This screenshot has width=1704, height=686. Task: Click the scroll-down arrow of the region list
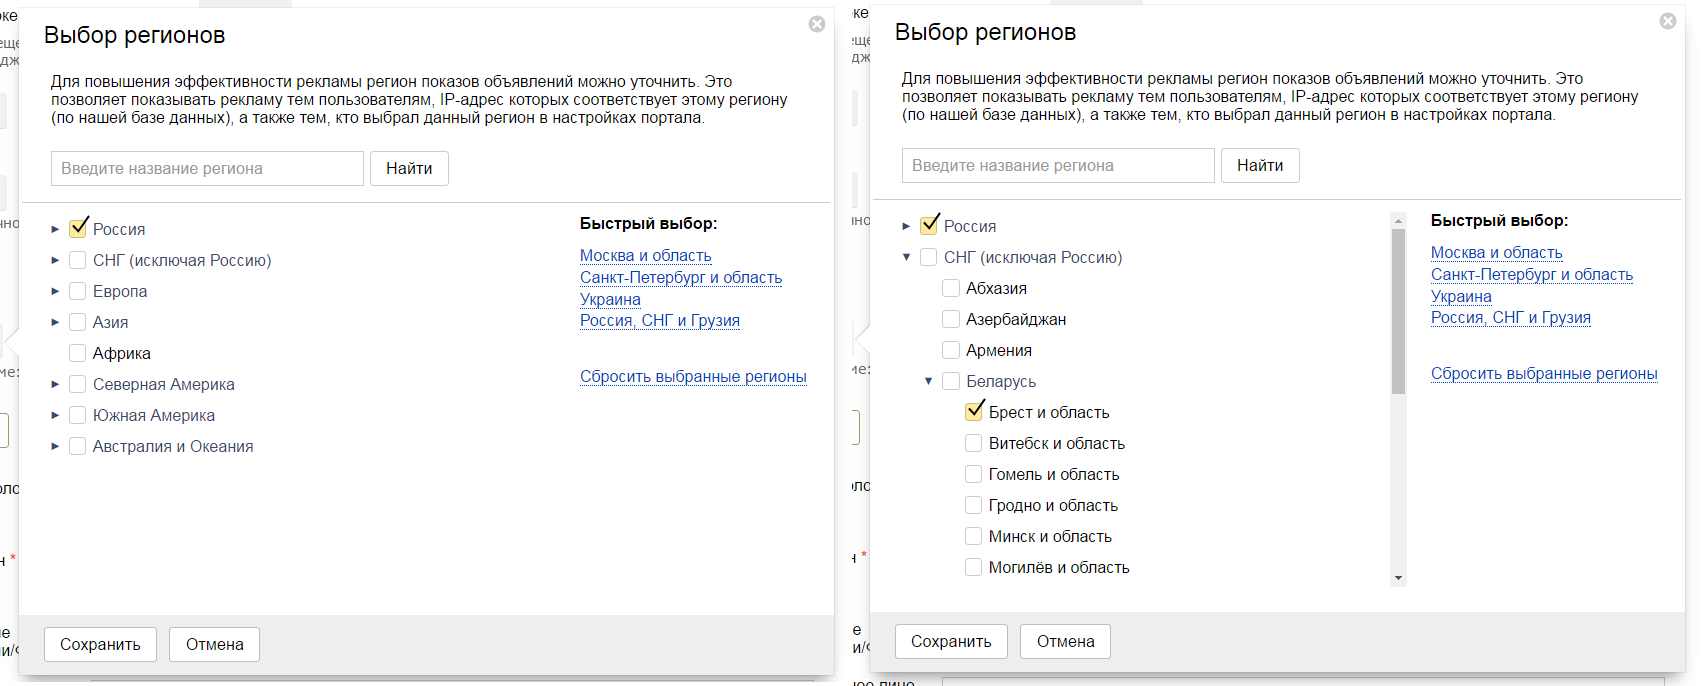tap(1398, 578)
